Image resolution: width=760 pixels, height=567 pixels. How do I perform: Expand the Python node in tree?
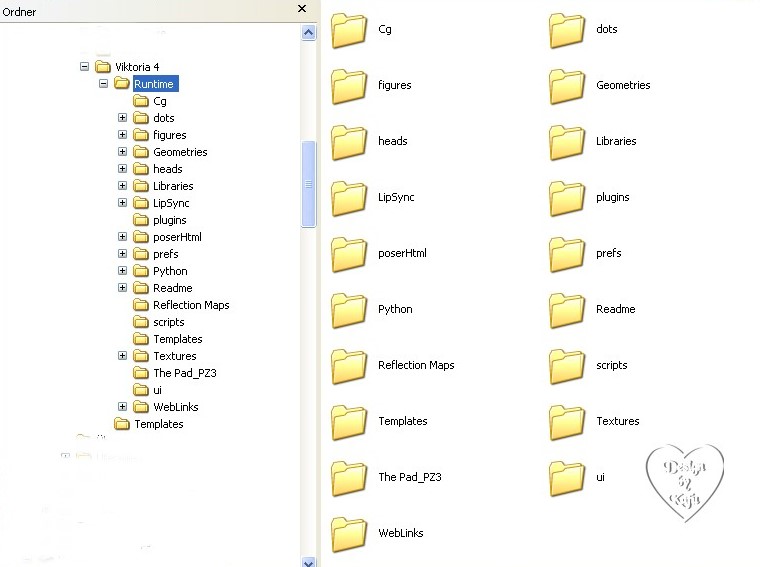point(122,270)
